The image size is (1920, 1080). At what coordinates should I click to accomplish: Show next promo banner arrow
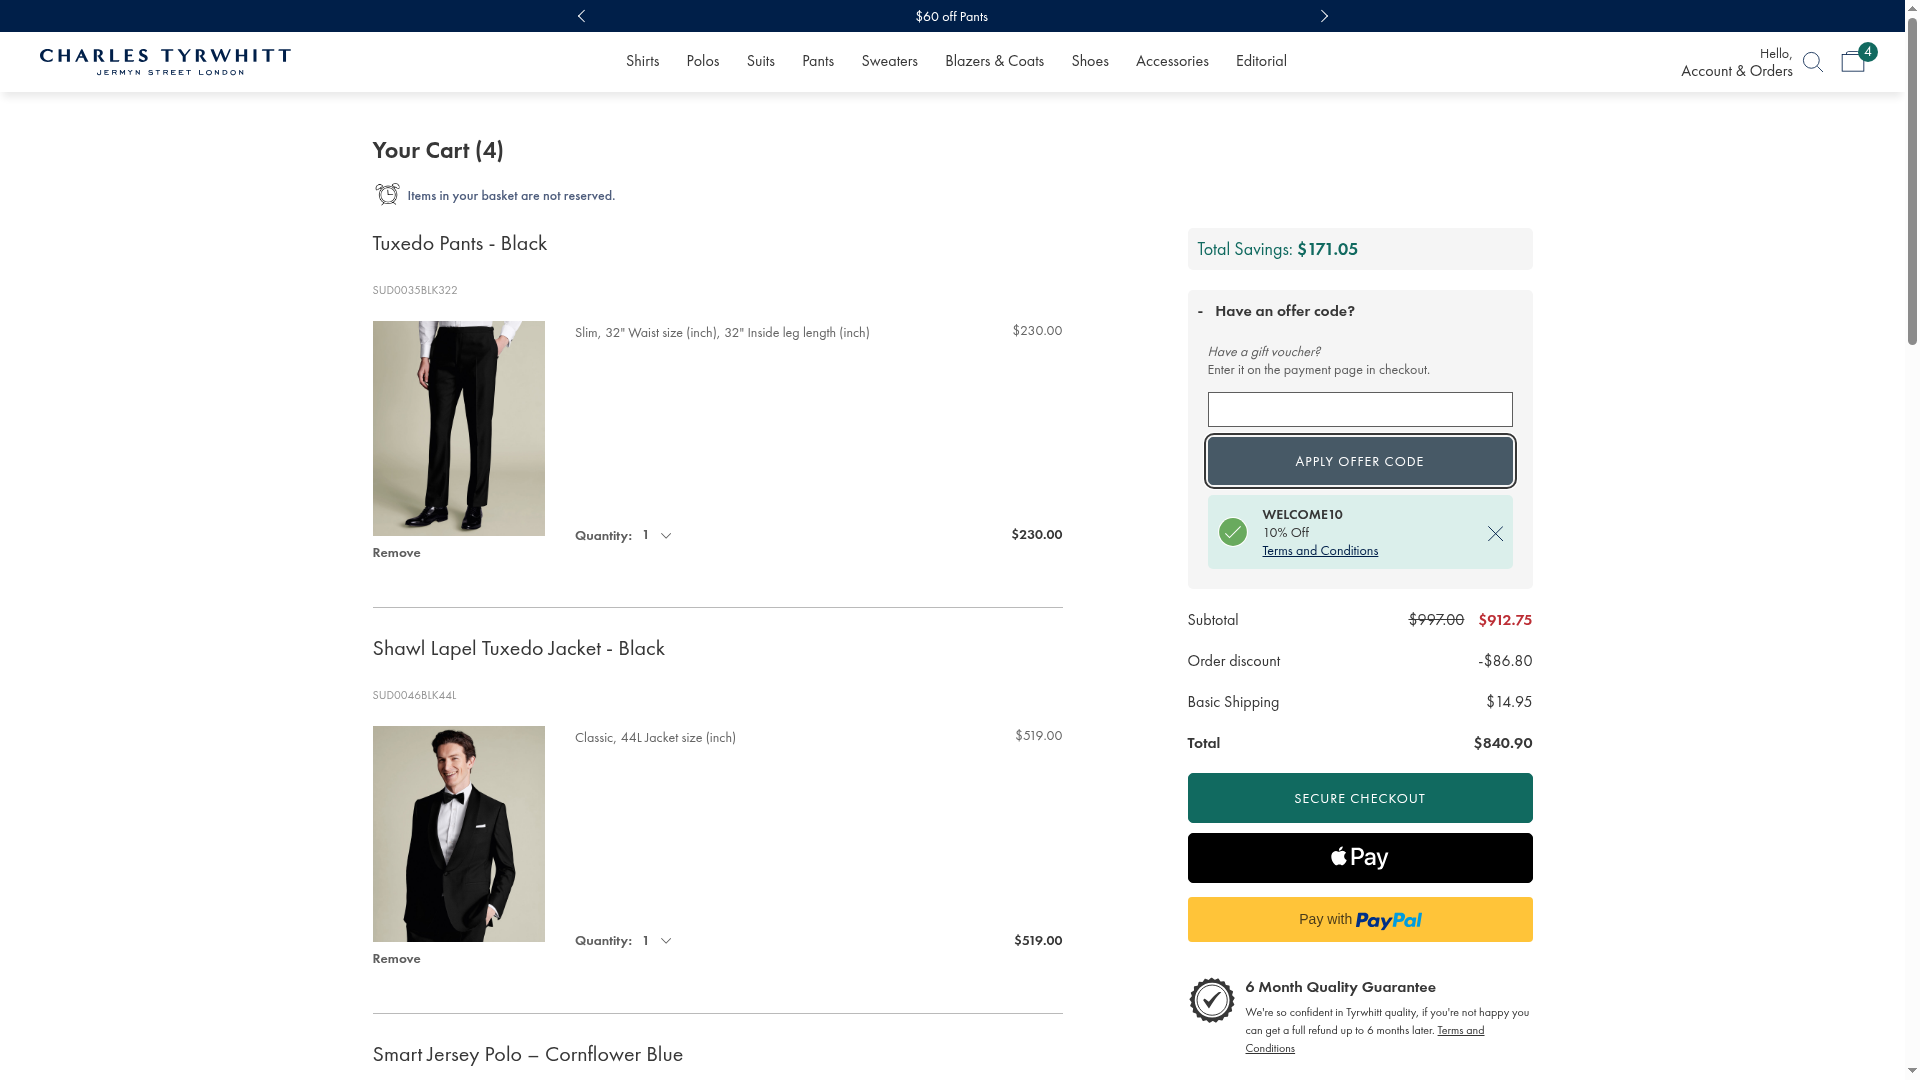(1324, 16)
